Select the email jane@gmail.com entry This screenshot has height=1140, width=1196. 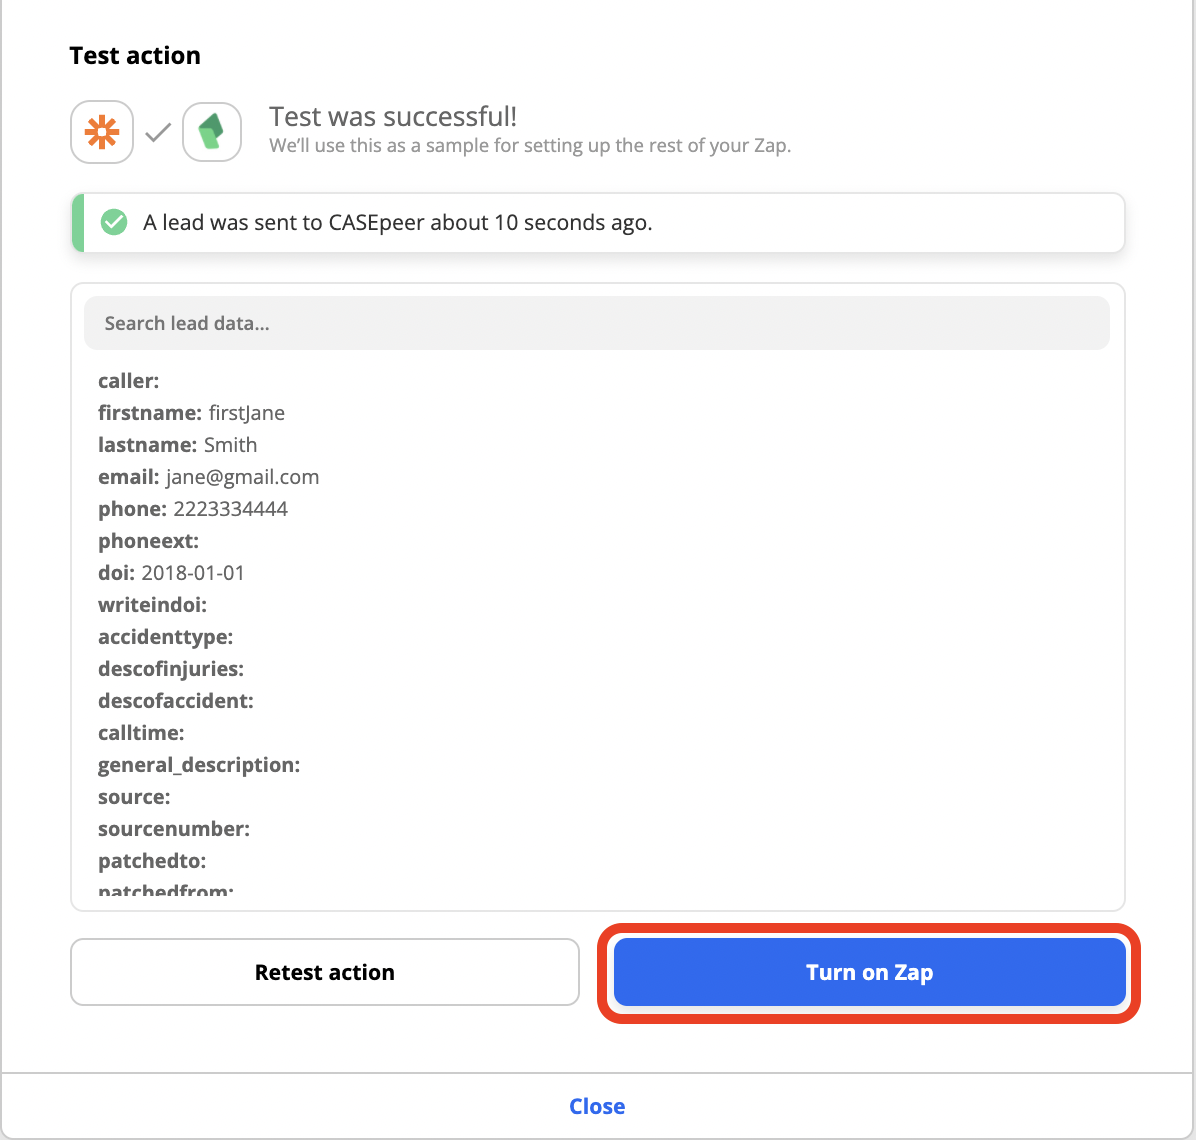point(209,477)
